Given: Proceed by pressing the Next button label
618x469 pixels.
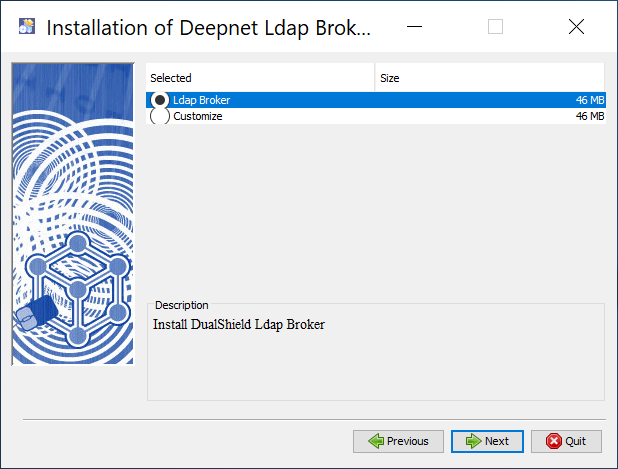Looking at the screenshot, I should click(x=497, y=441).
